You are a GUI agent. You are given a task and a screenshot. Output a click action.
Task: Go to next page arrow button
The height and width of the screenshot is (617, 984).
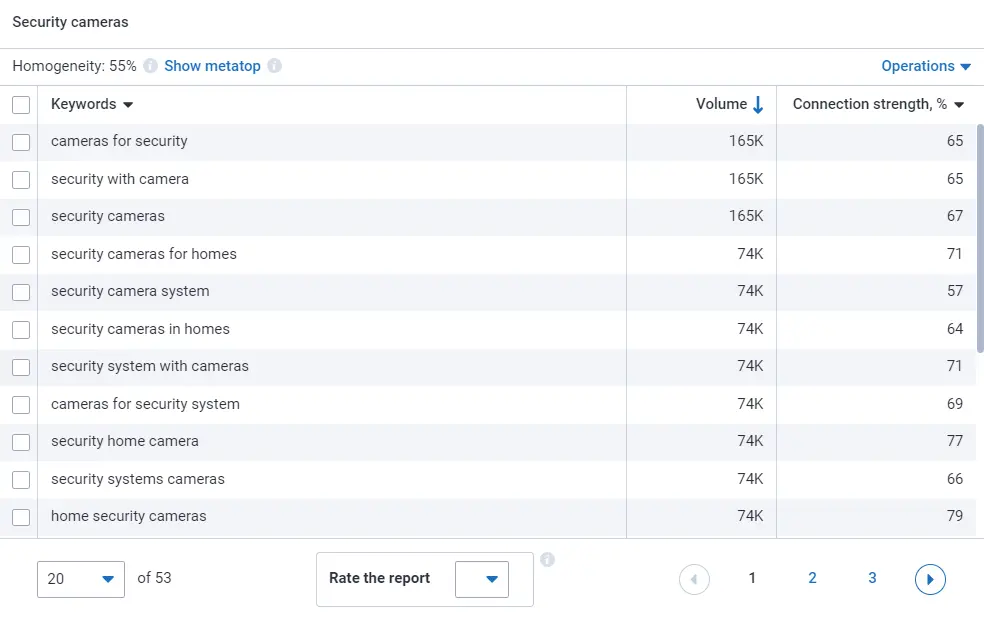tap(930, 579)
